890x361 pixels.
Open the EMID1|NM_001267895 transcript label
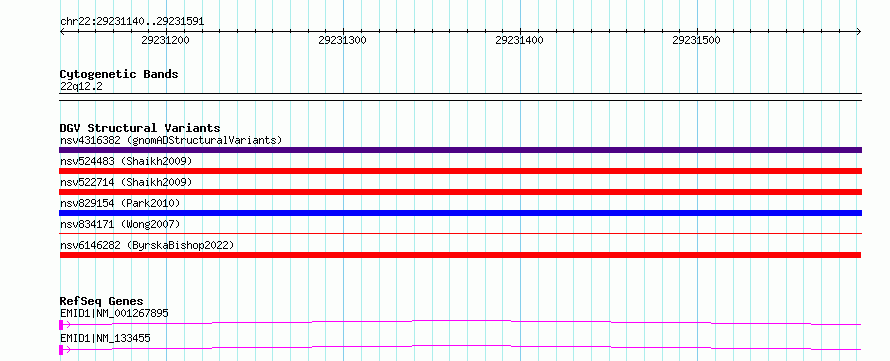coord(114,313)
